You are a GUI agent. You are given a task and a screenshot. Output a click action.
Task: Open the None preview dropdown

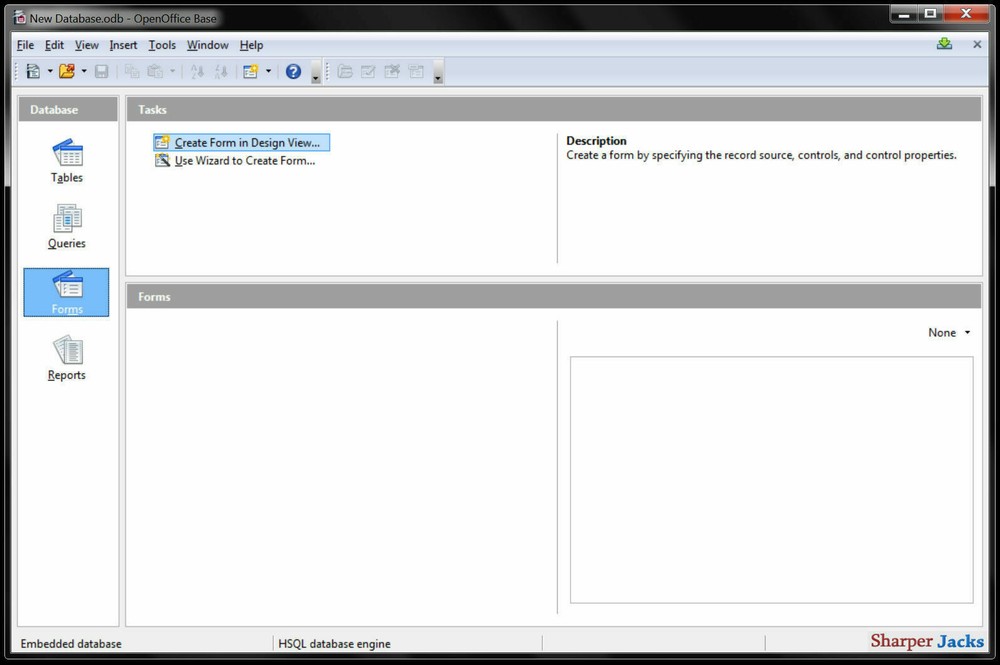point(947,332)
